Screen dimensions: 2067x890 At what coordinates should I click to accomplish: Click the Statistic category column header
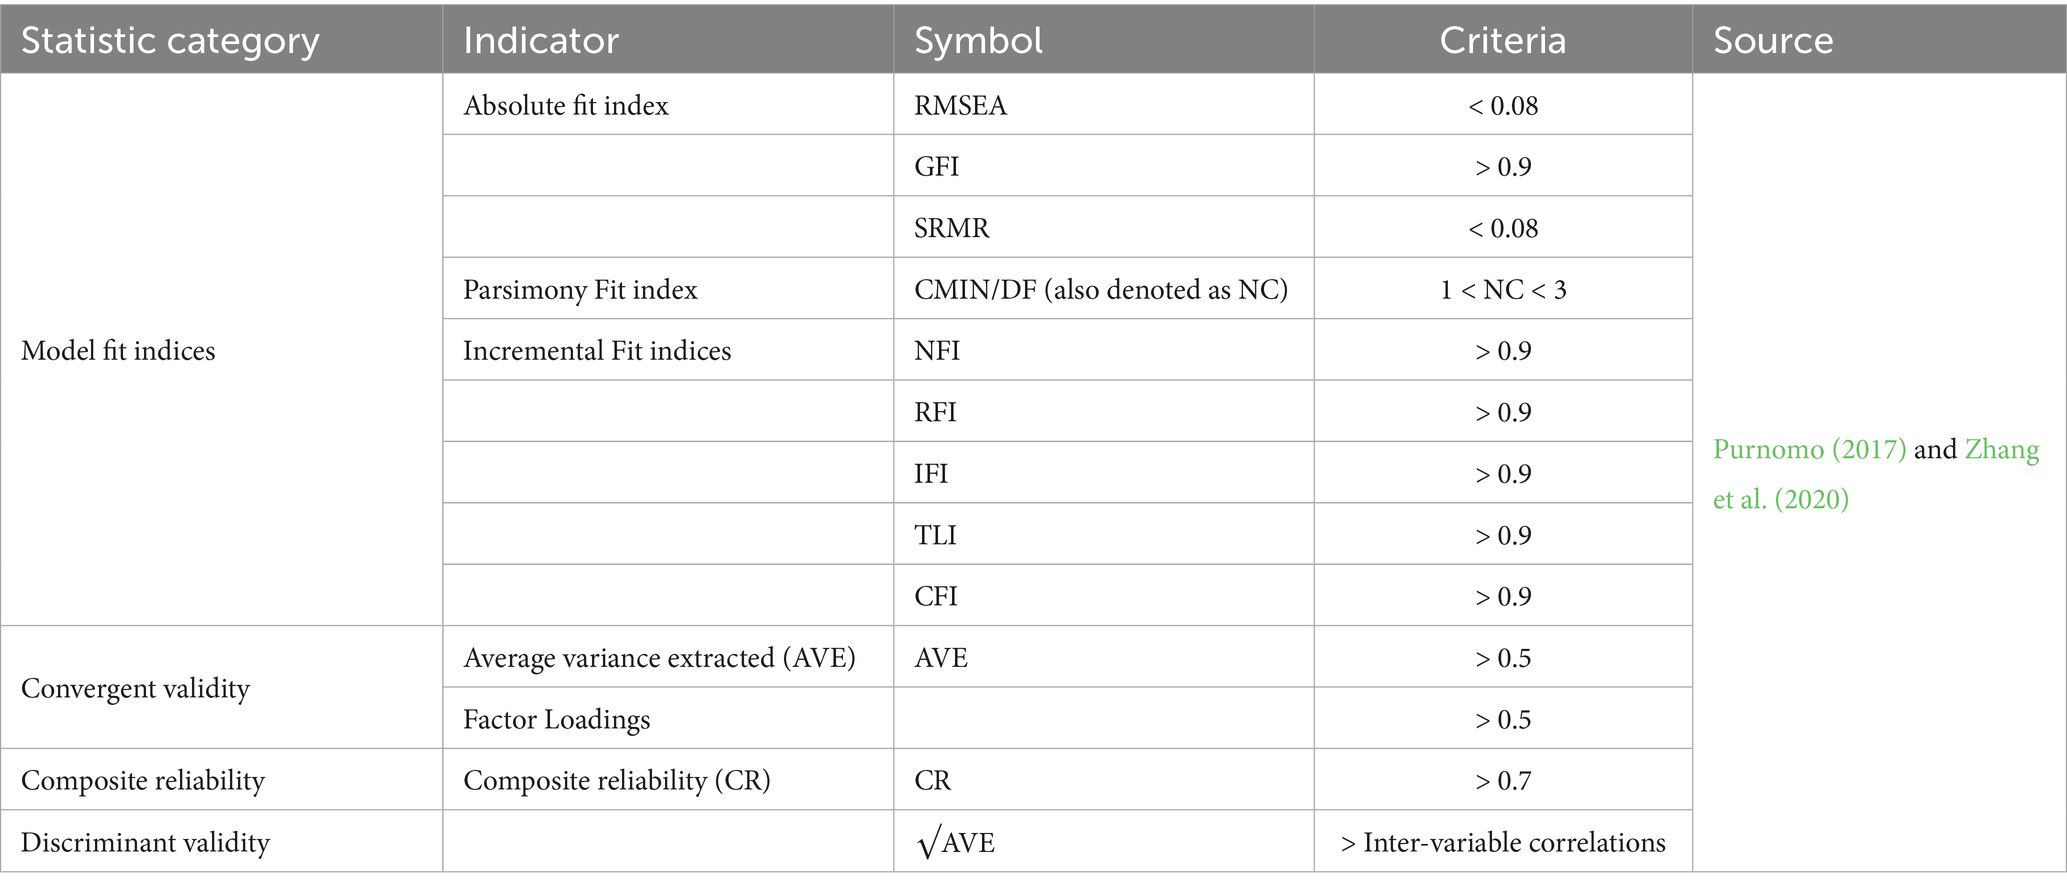(x=170, y=41)
